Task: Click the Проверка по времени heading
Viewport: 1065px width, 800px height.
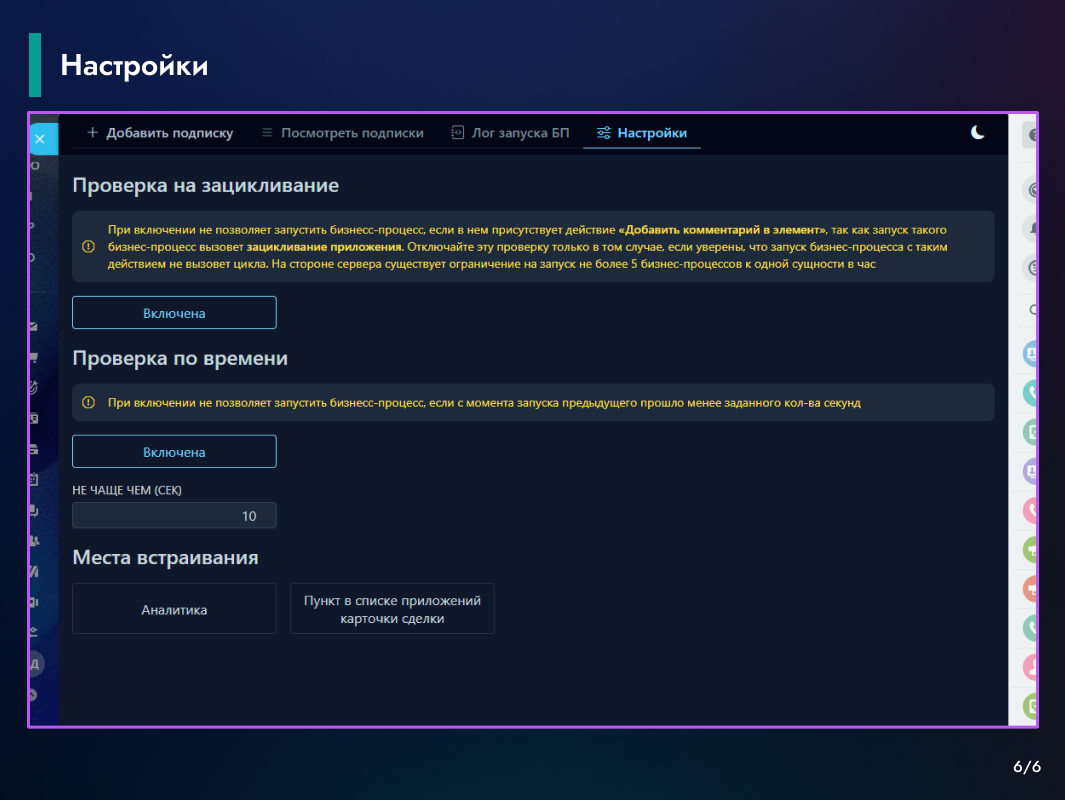Action: [x=180, y=358]
